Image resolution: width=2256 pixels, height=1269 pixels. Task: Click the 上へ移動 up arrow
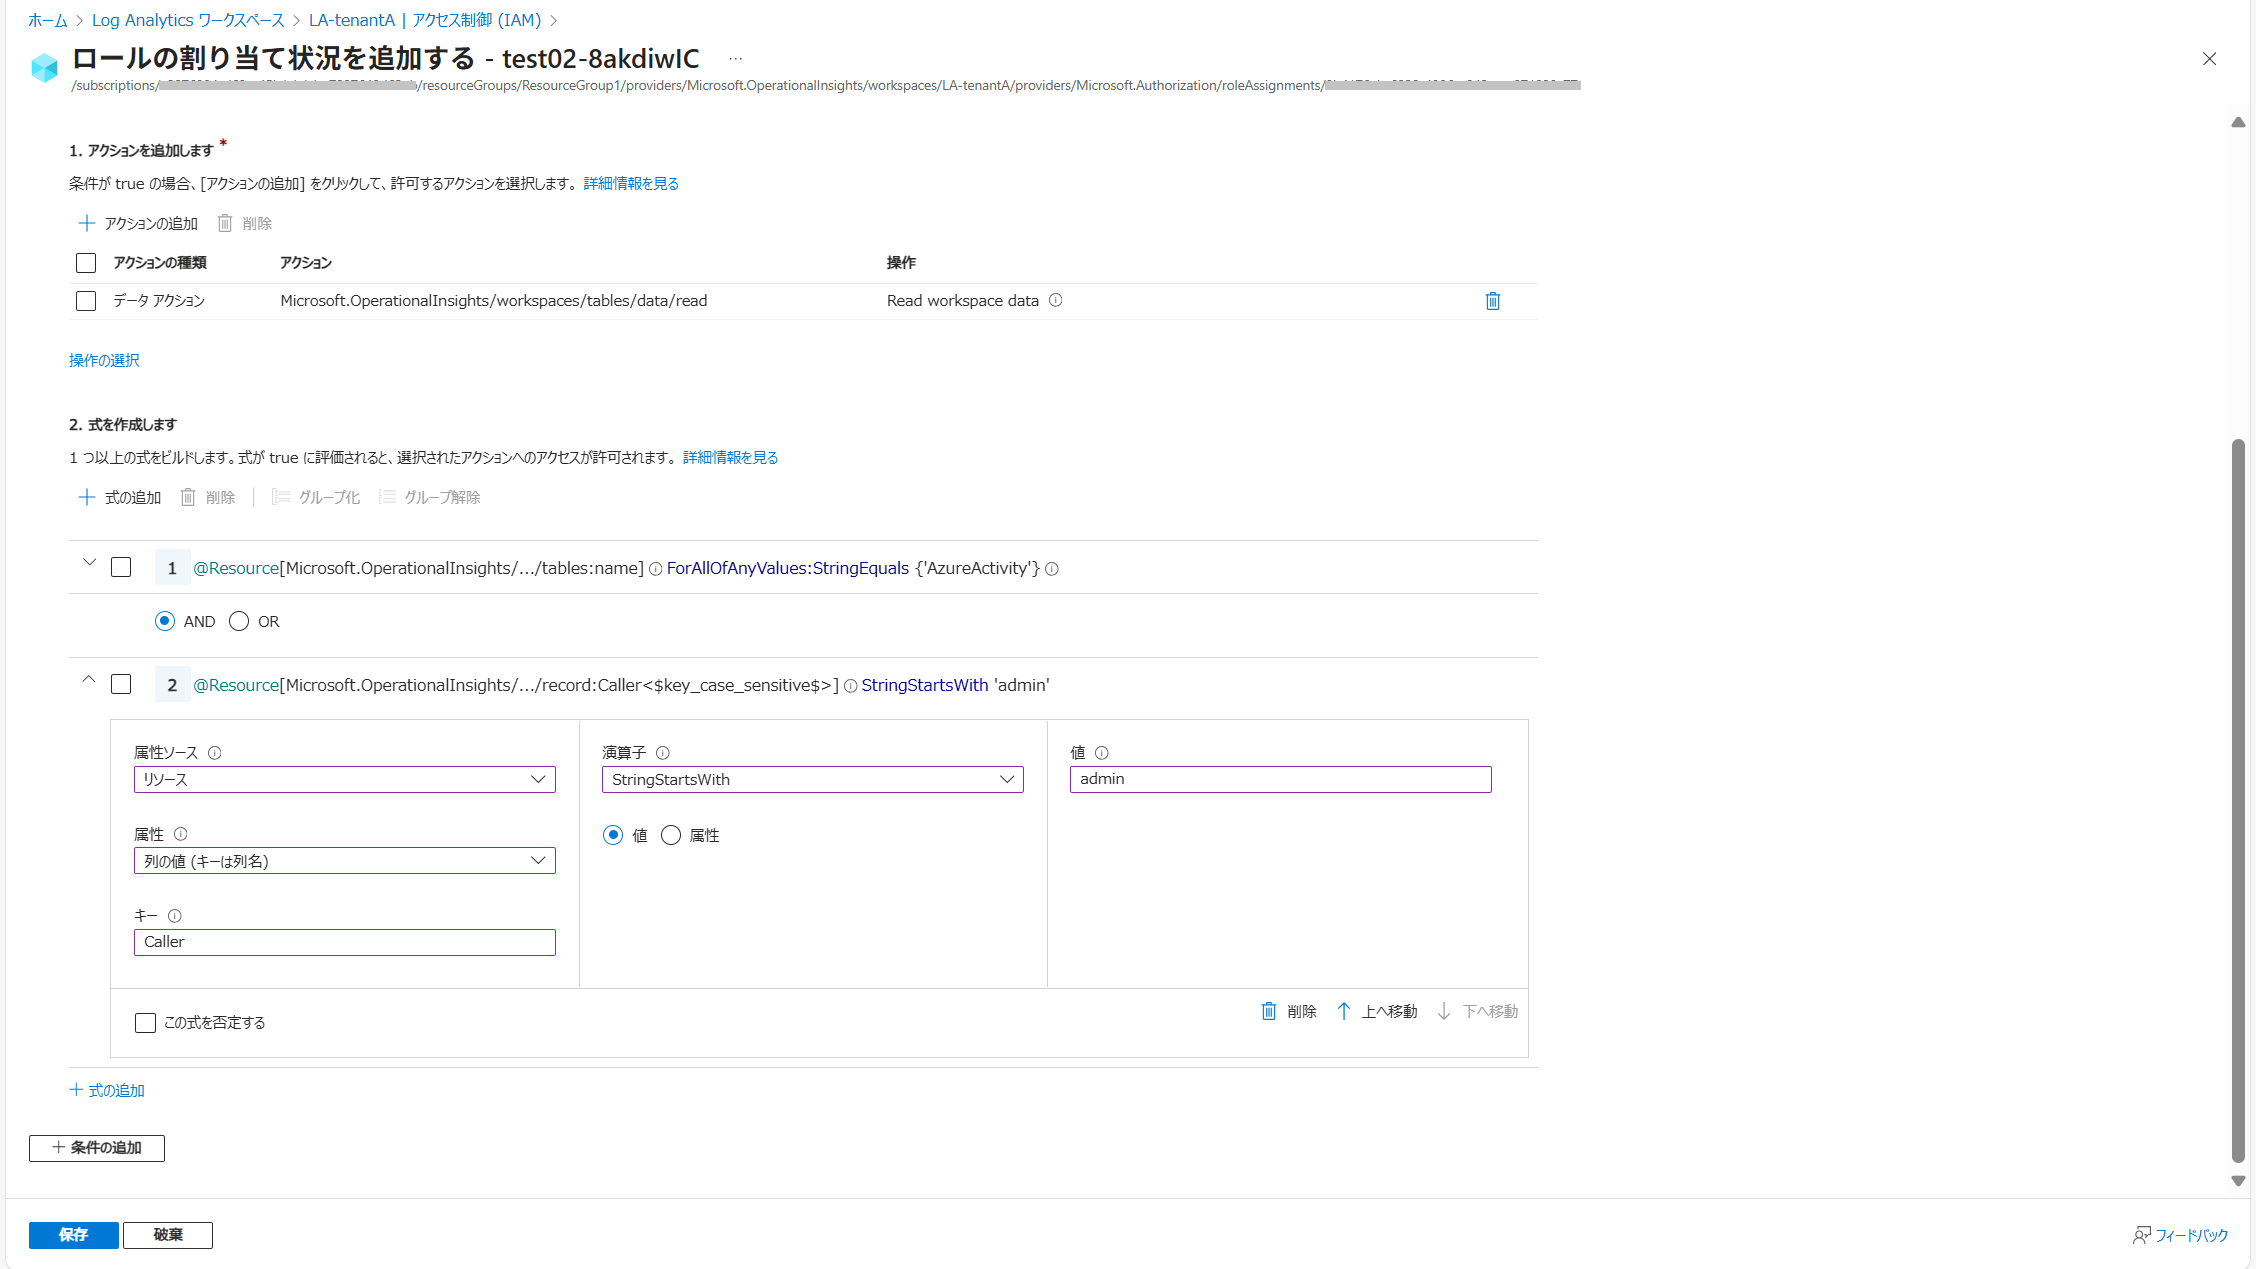pyautogui.click(x=1344, y=1011)
